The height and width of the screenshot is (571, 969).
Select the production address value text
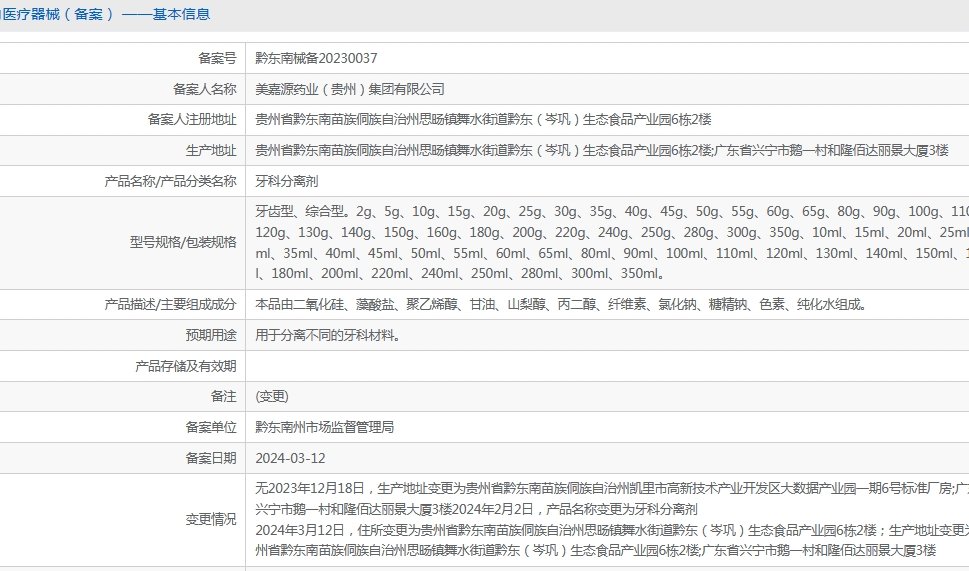(x=601, y=150)
